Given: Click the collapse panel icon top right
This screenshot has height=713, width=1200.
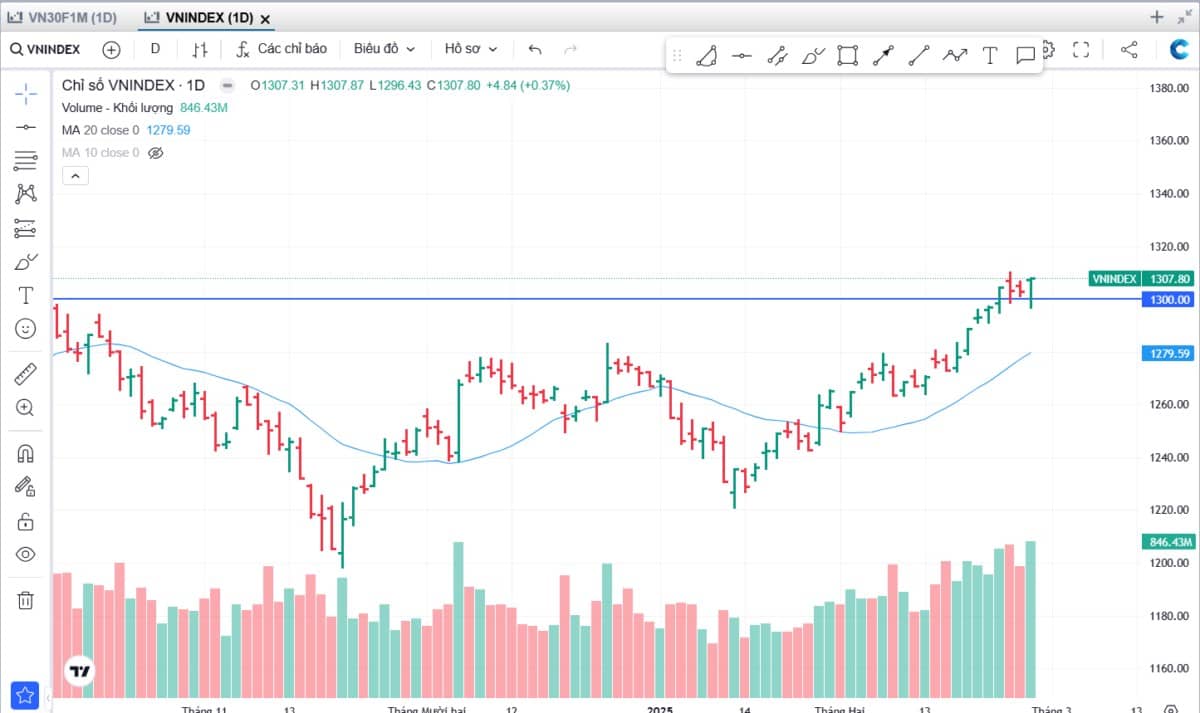Looking at the screenshot, I should [1185, 17].
